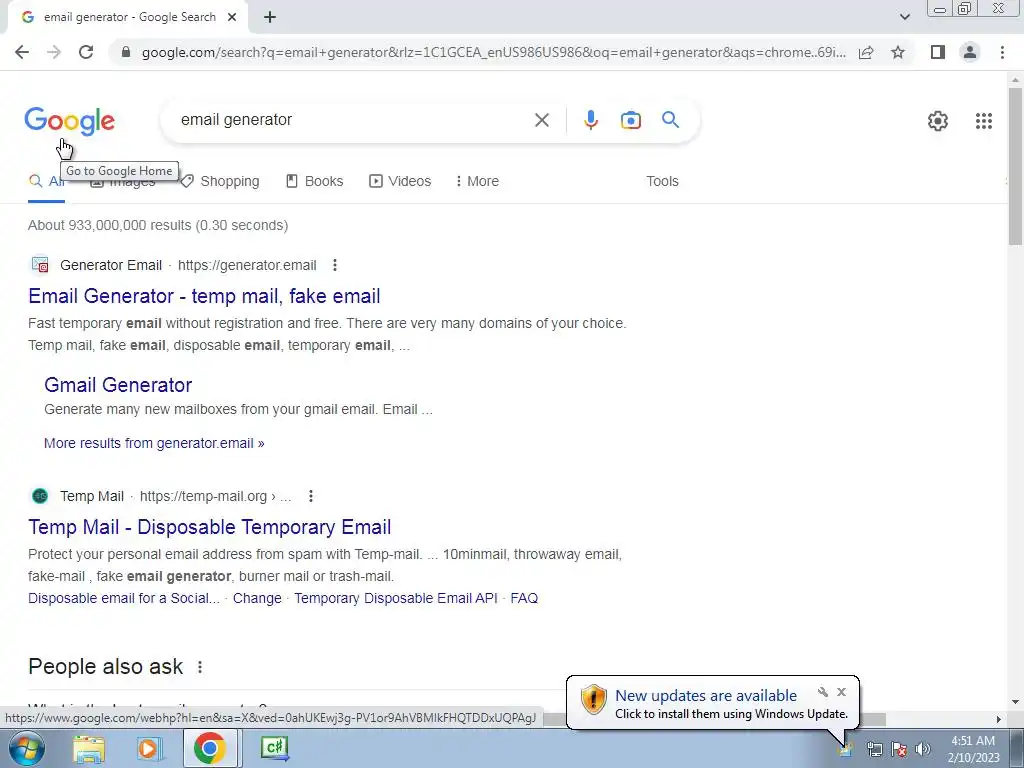The width and height of the screenshot is (1024, 768).
Task: Click the About 933,000,000 results text
Action: 158,225
